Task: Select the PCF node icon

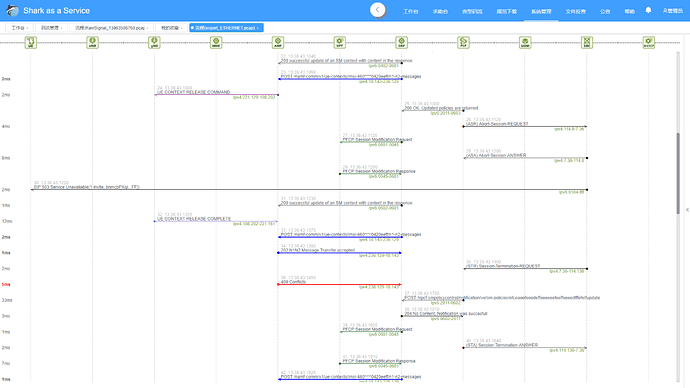Action: [x=463, y=42]
